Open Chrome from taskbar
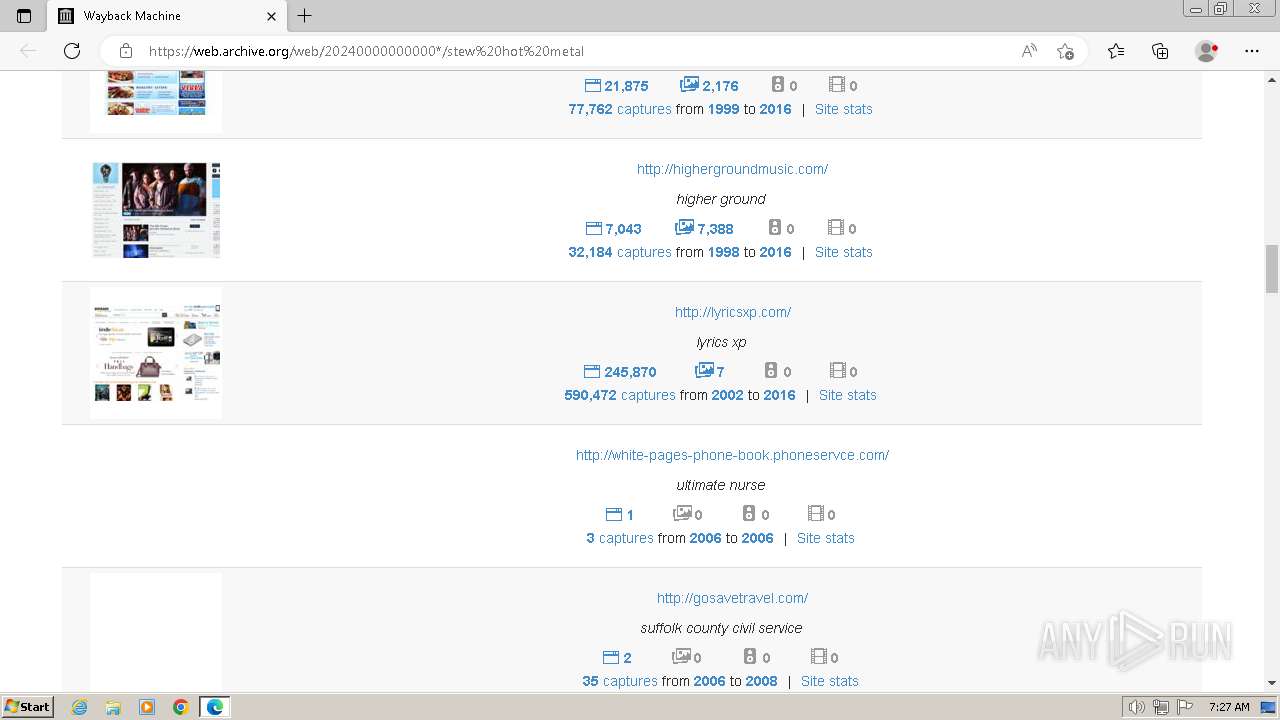This screenshot has height=720, width=1280. 181,707
